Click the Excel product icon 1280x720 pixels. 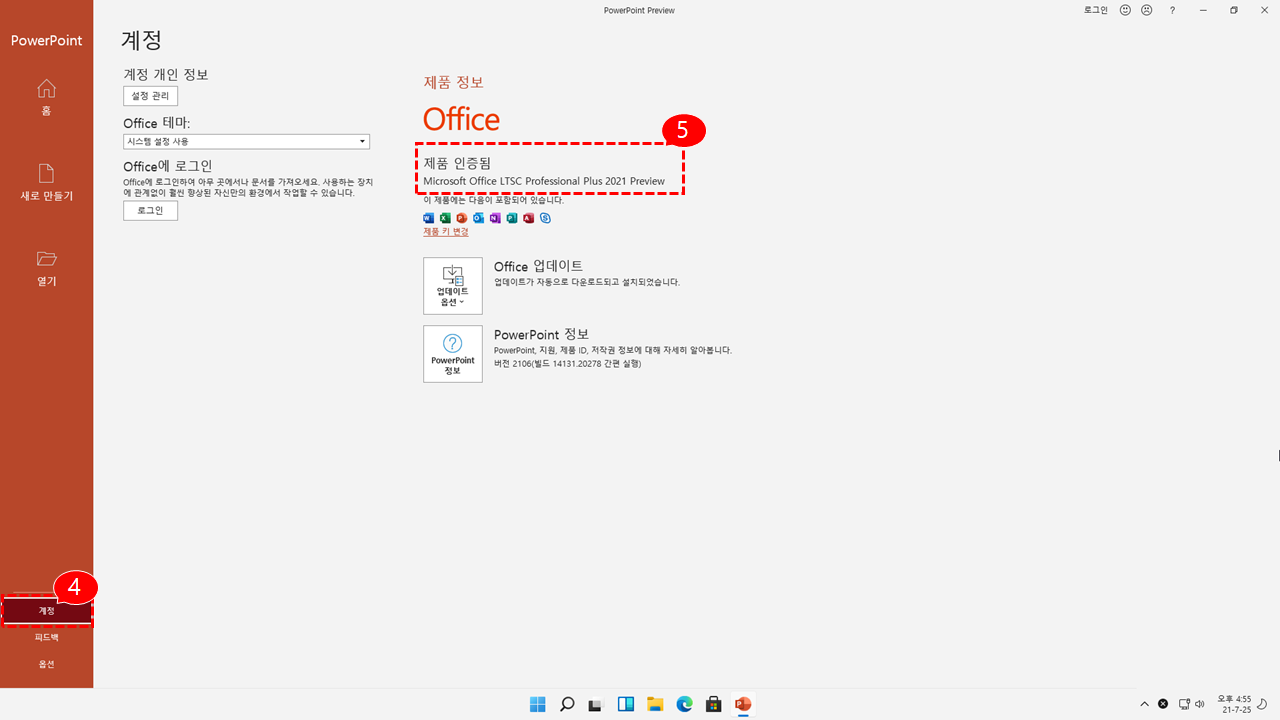[445, 218]
